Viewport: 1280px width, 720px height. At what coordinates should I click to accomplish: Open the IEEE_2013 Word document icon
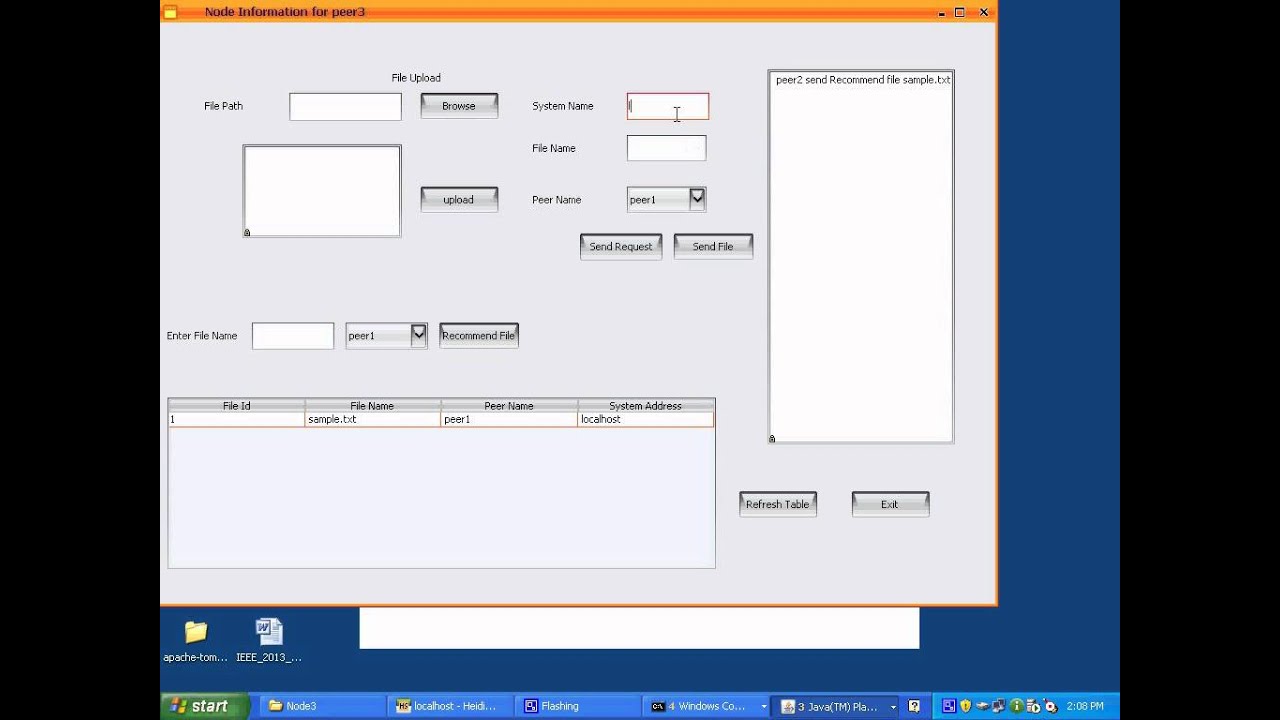tap(269, 641)
